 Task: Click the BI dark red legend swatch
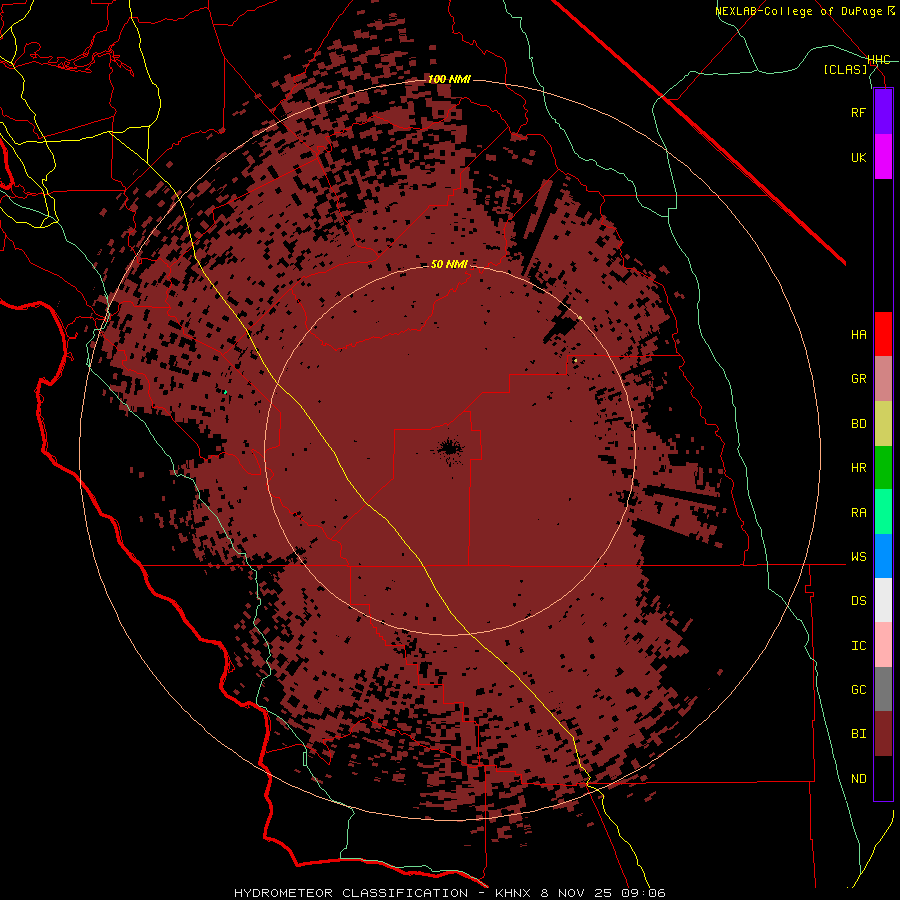pos(883,734)
